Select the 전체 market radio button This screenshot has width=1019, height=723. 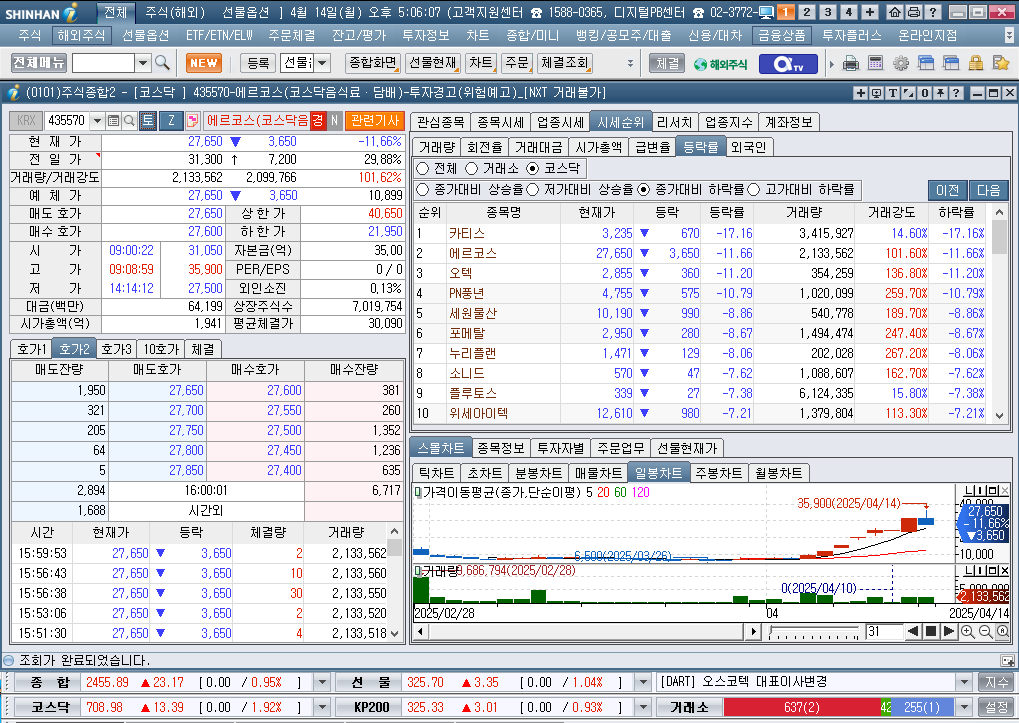422,168
